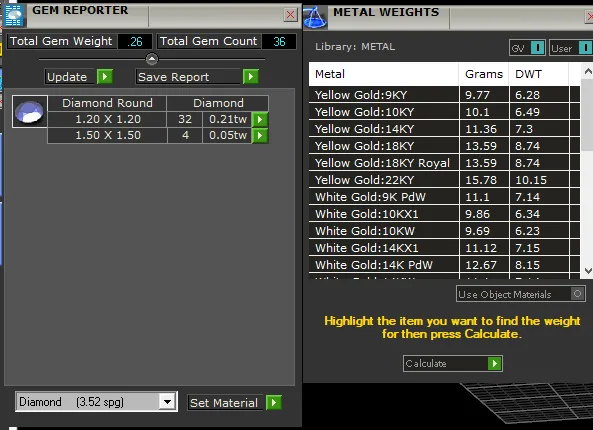The width and height of the screenshot is (593, 430).
Task: Toggle the User library switch
Action: [585, 48]
